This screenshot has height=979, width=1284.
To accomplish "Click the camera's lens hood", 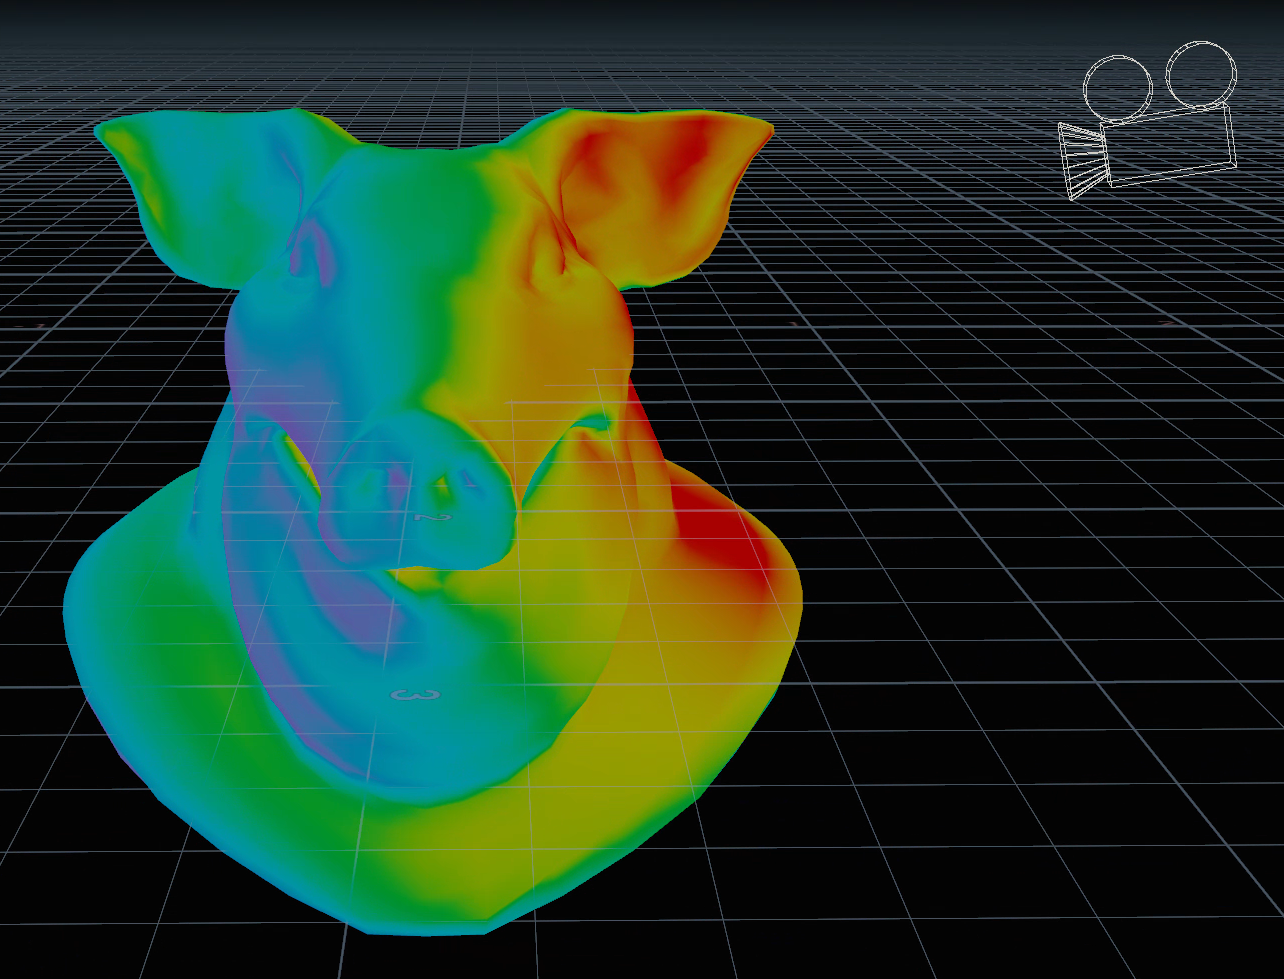I will pyautogui.click(x=1082, y=159).
